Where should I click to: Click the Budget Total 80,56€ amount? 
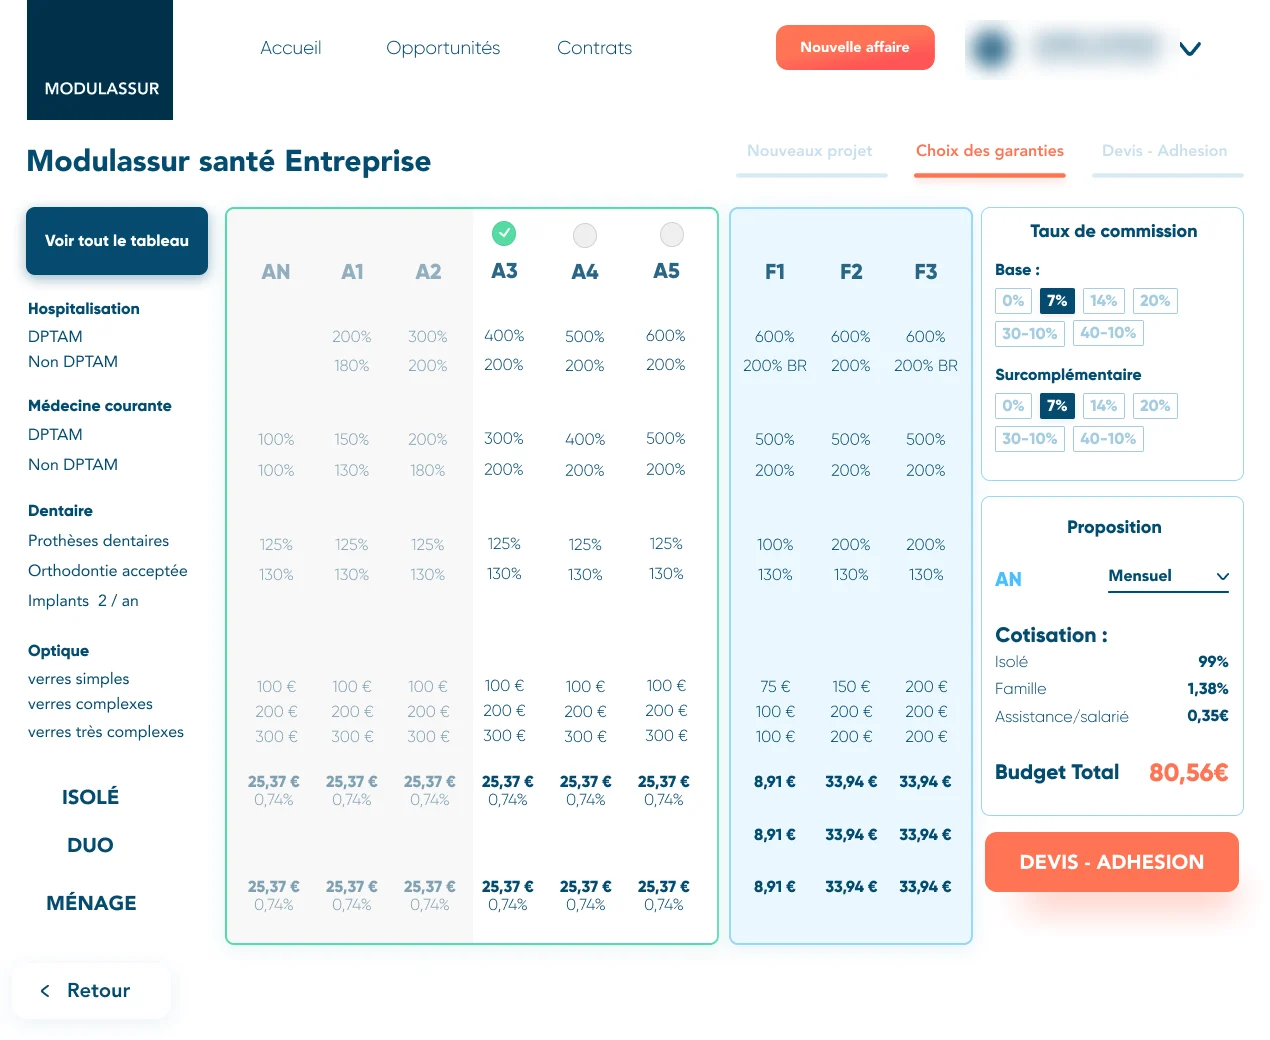point(1189,773)
